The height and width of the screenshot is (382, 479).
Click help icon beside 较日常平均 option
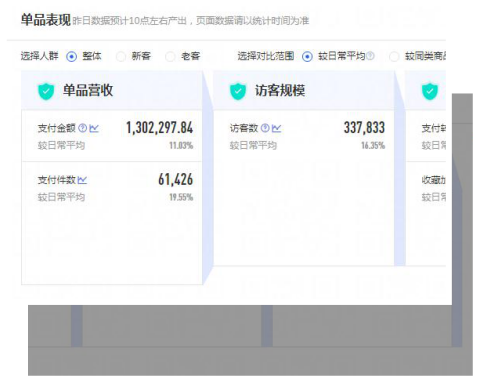point(370,56)
